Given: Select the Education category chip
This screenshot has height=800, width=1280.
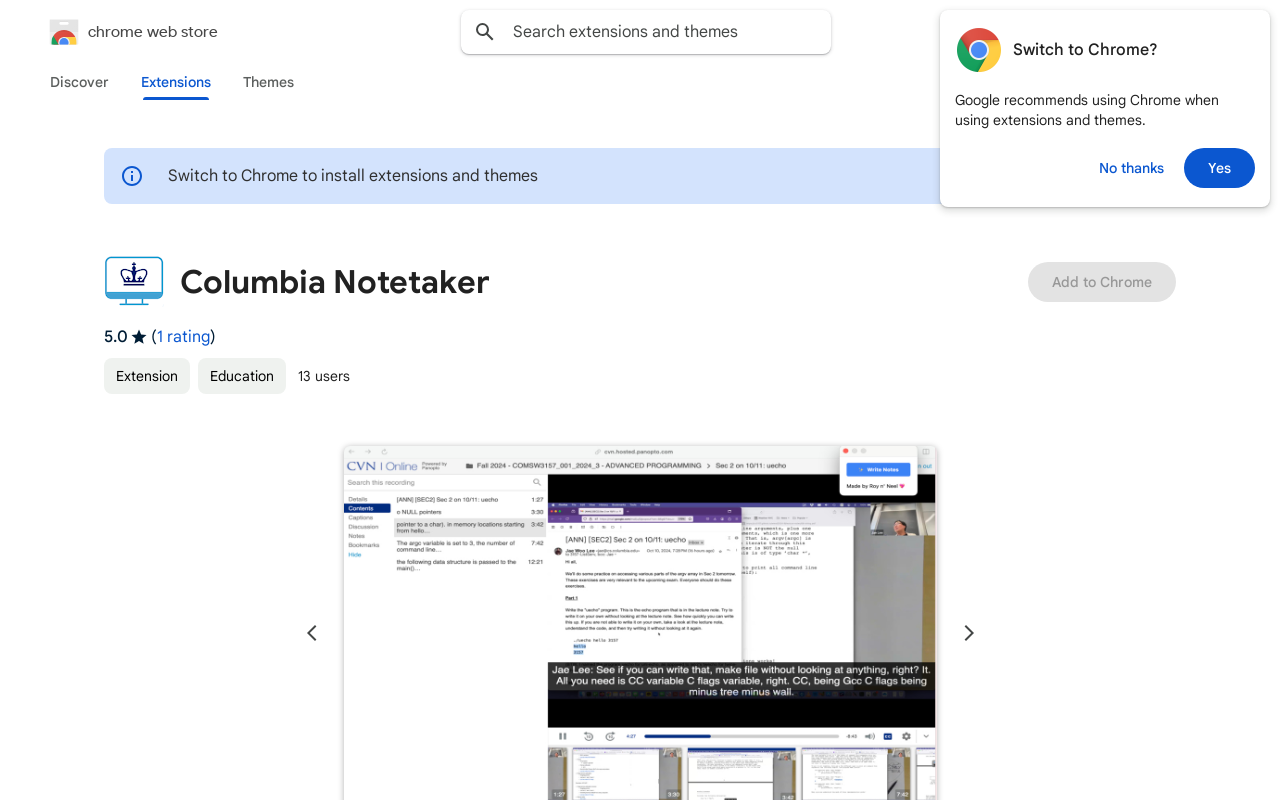Looking at the screenshot, I should click(242, 376).
